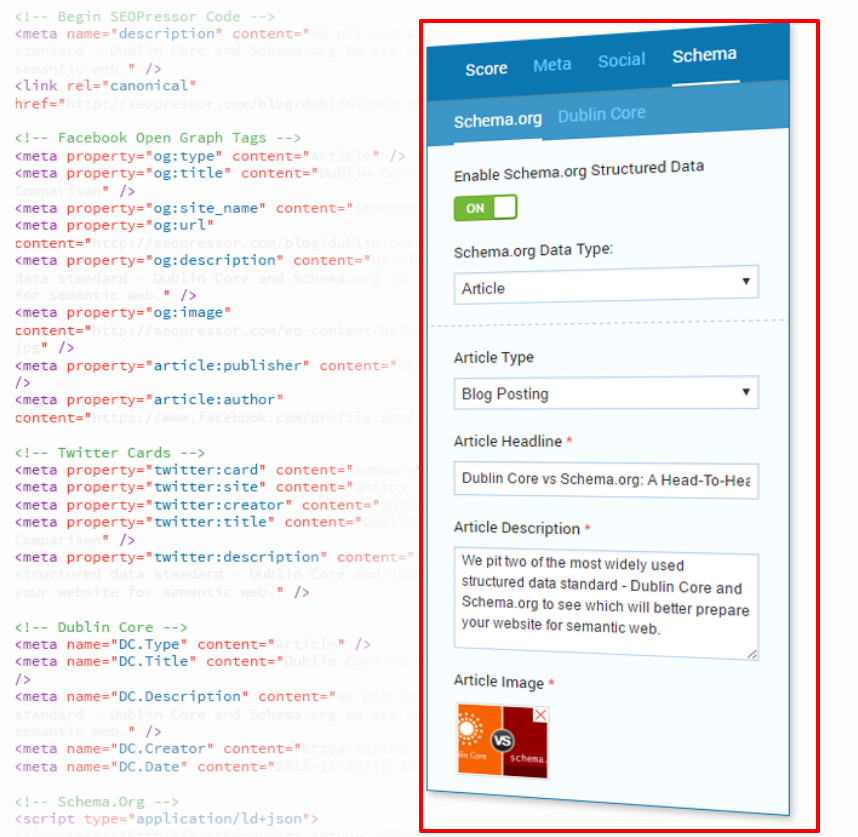Click the arrow on the Article data type selector

pyautogui.click(x=745, y=281)
